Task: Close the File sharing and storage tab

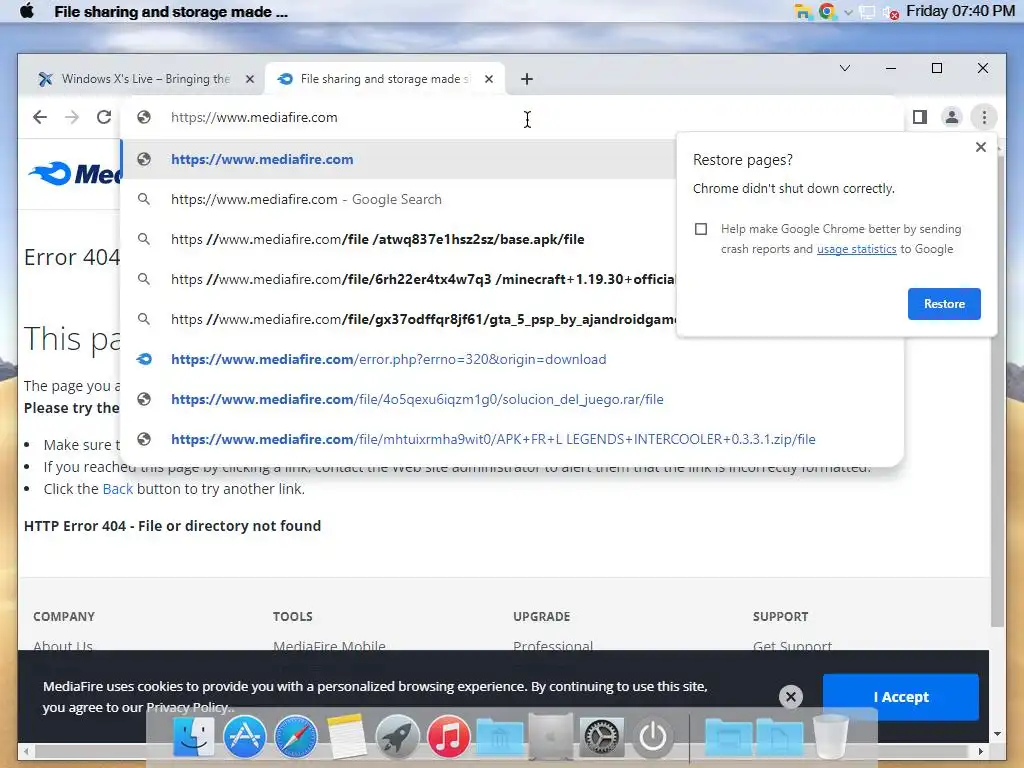Action: (x=488, y=79)
